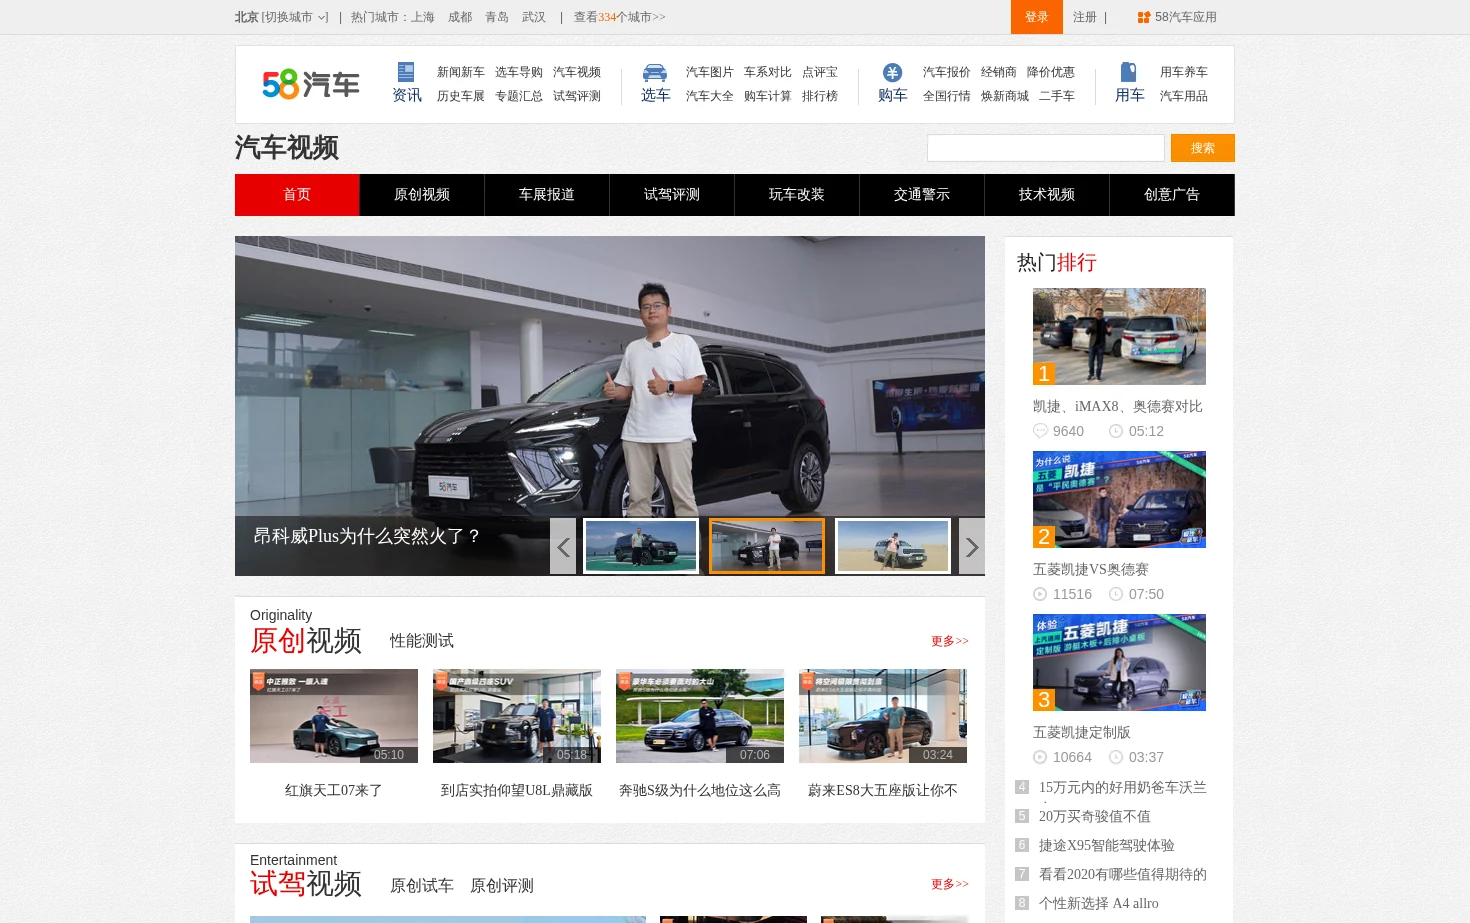Image resolution: width=1470 pixels, height=923 pixels.
Task: Switch to 原创视频 tab
Action: point(422,195)
